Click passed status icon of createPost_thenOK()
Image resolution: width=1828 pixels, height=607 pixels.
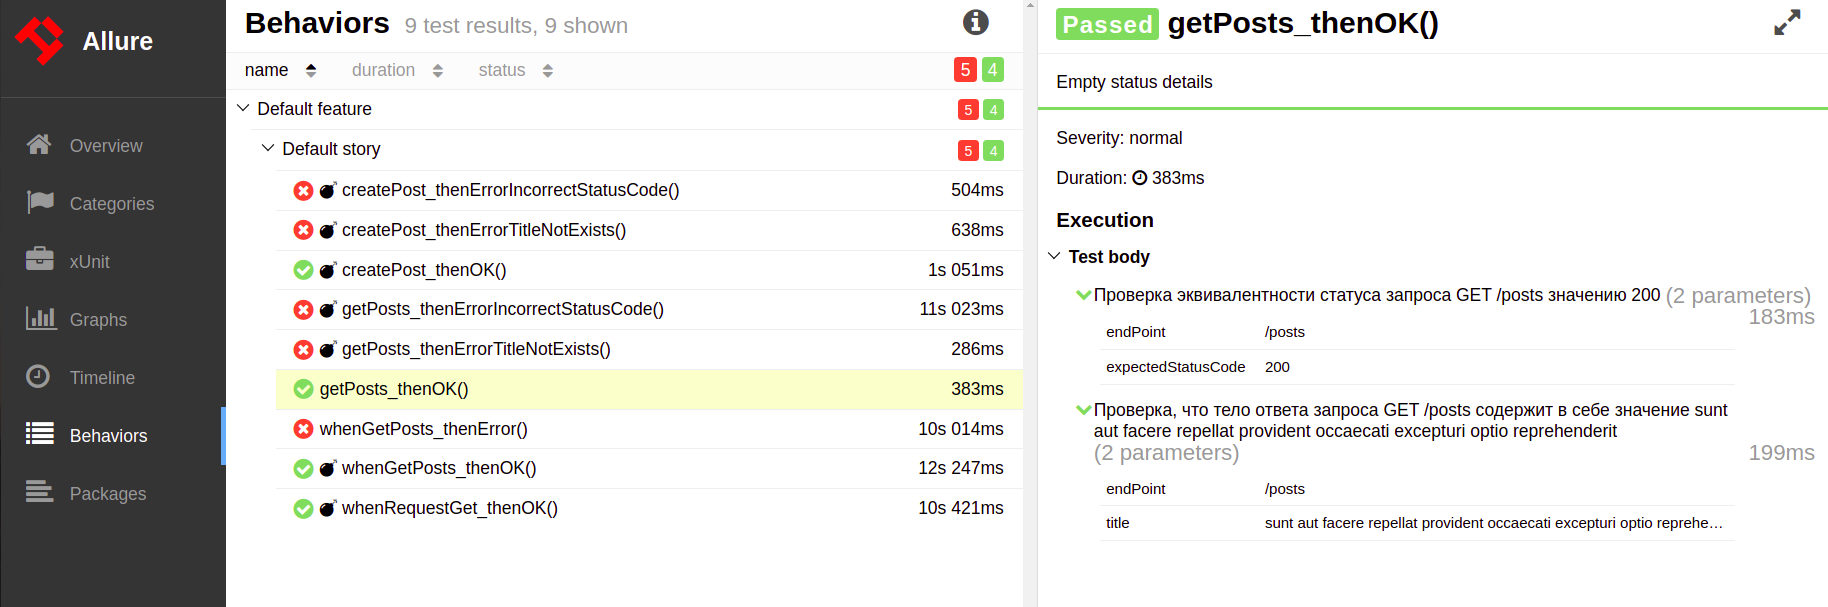point(303,270)
